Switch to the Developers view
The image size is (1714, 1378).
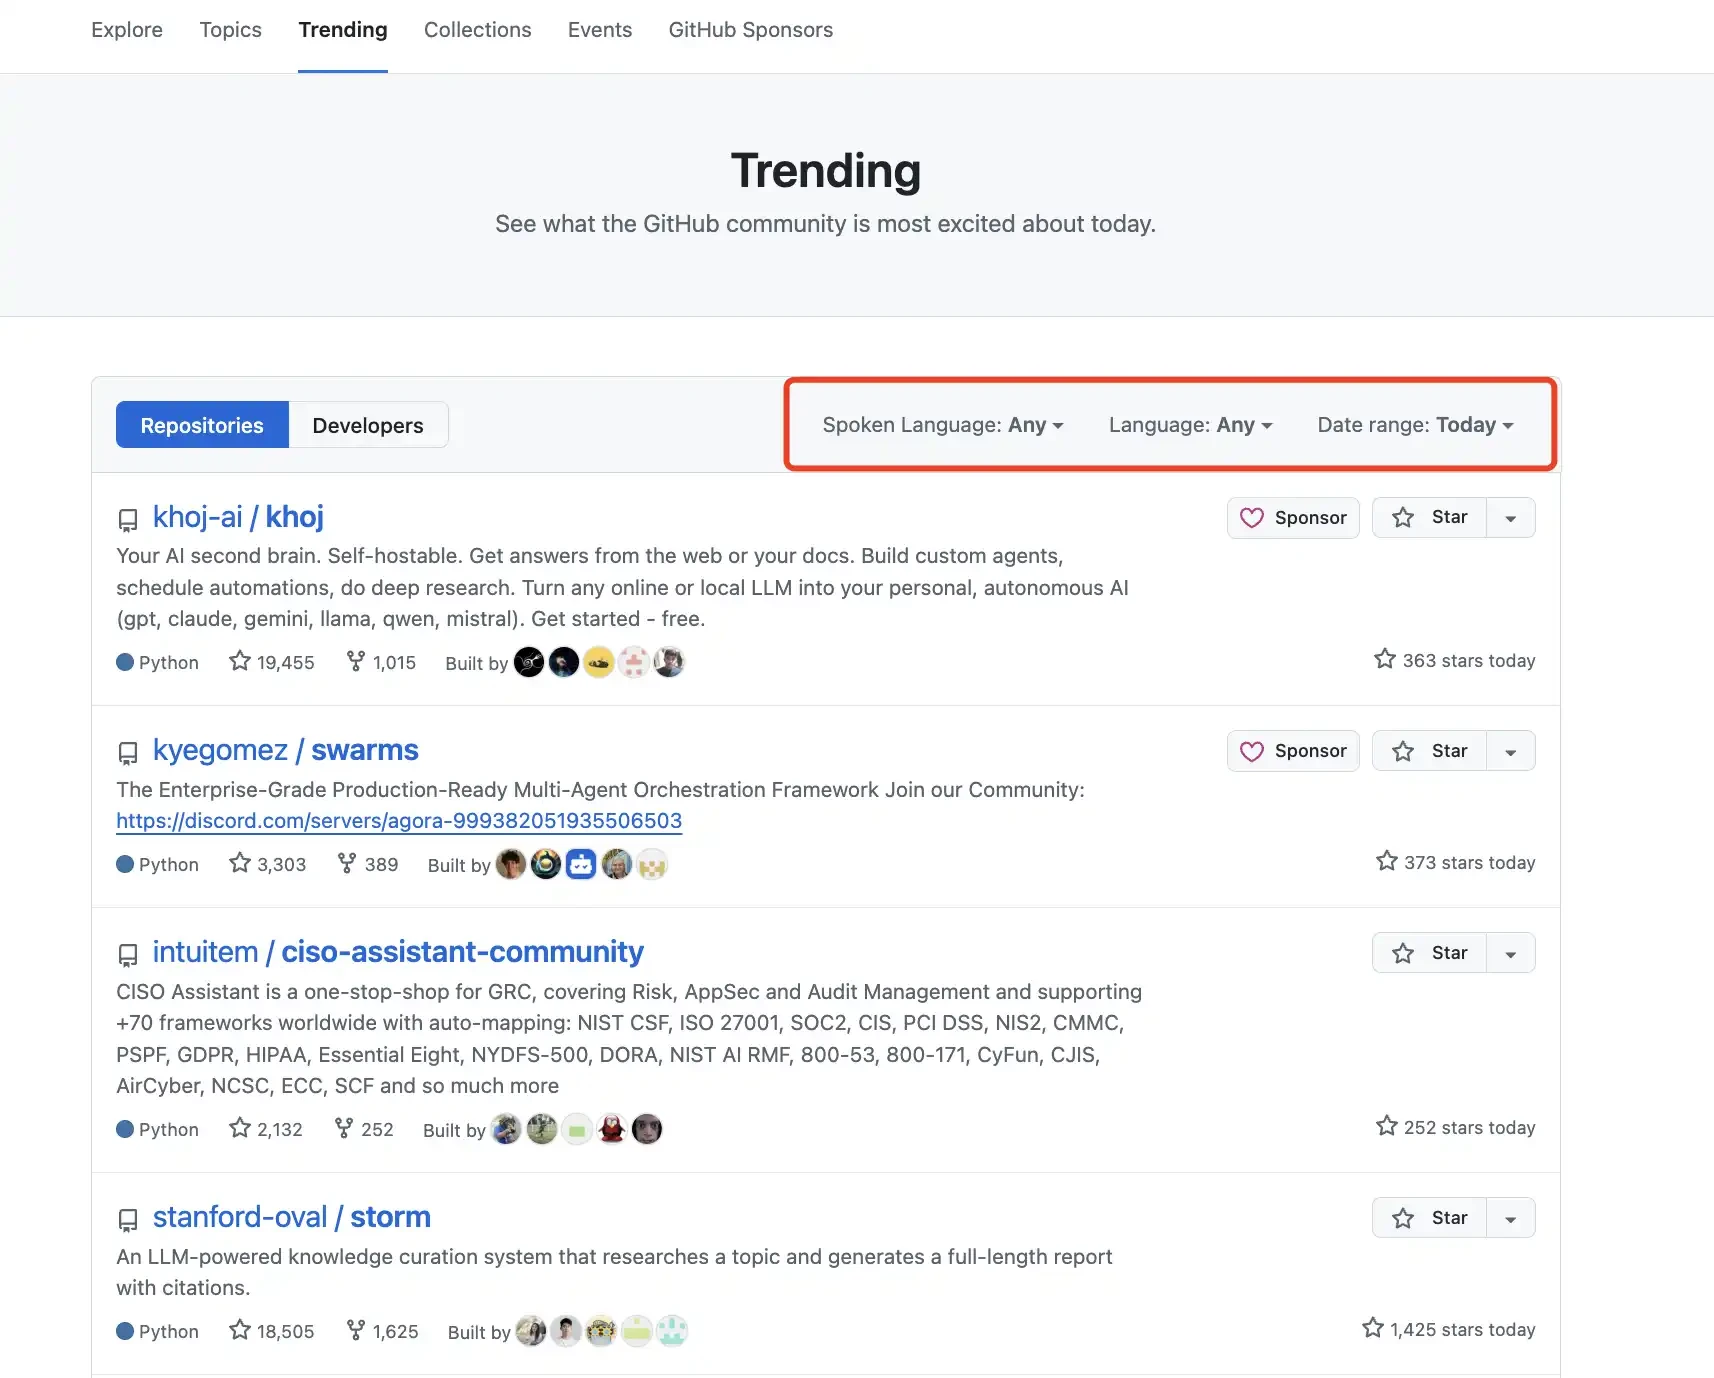coord(367,424)
